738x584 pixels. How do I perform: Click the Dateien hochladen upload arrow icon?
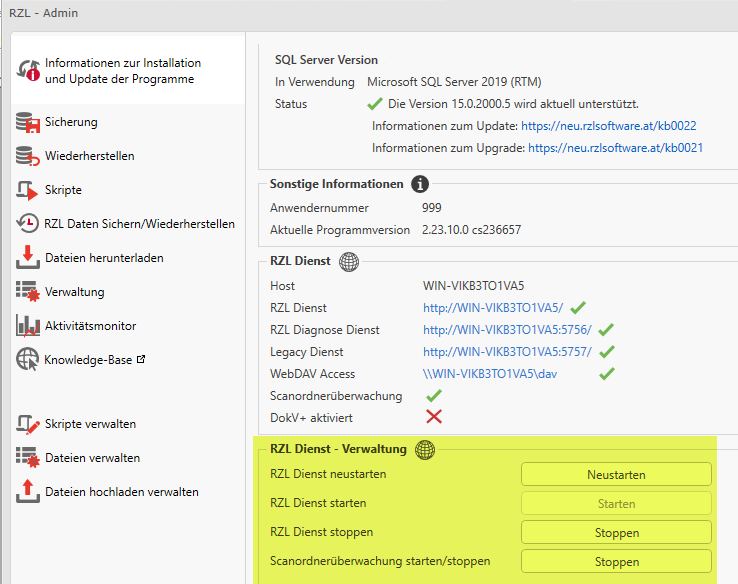tap(28, 491)
